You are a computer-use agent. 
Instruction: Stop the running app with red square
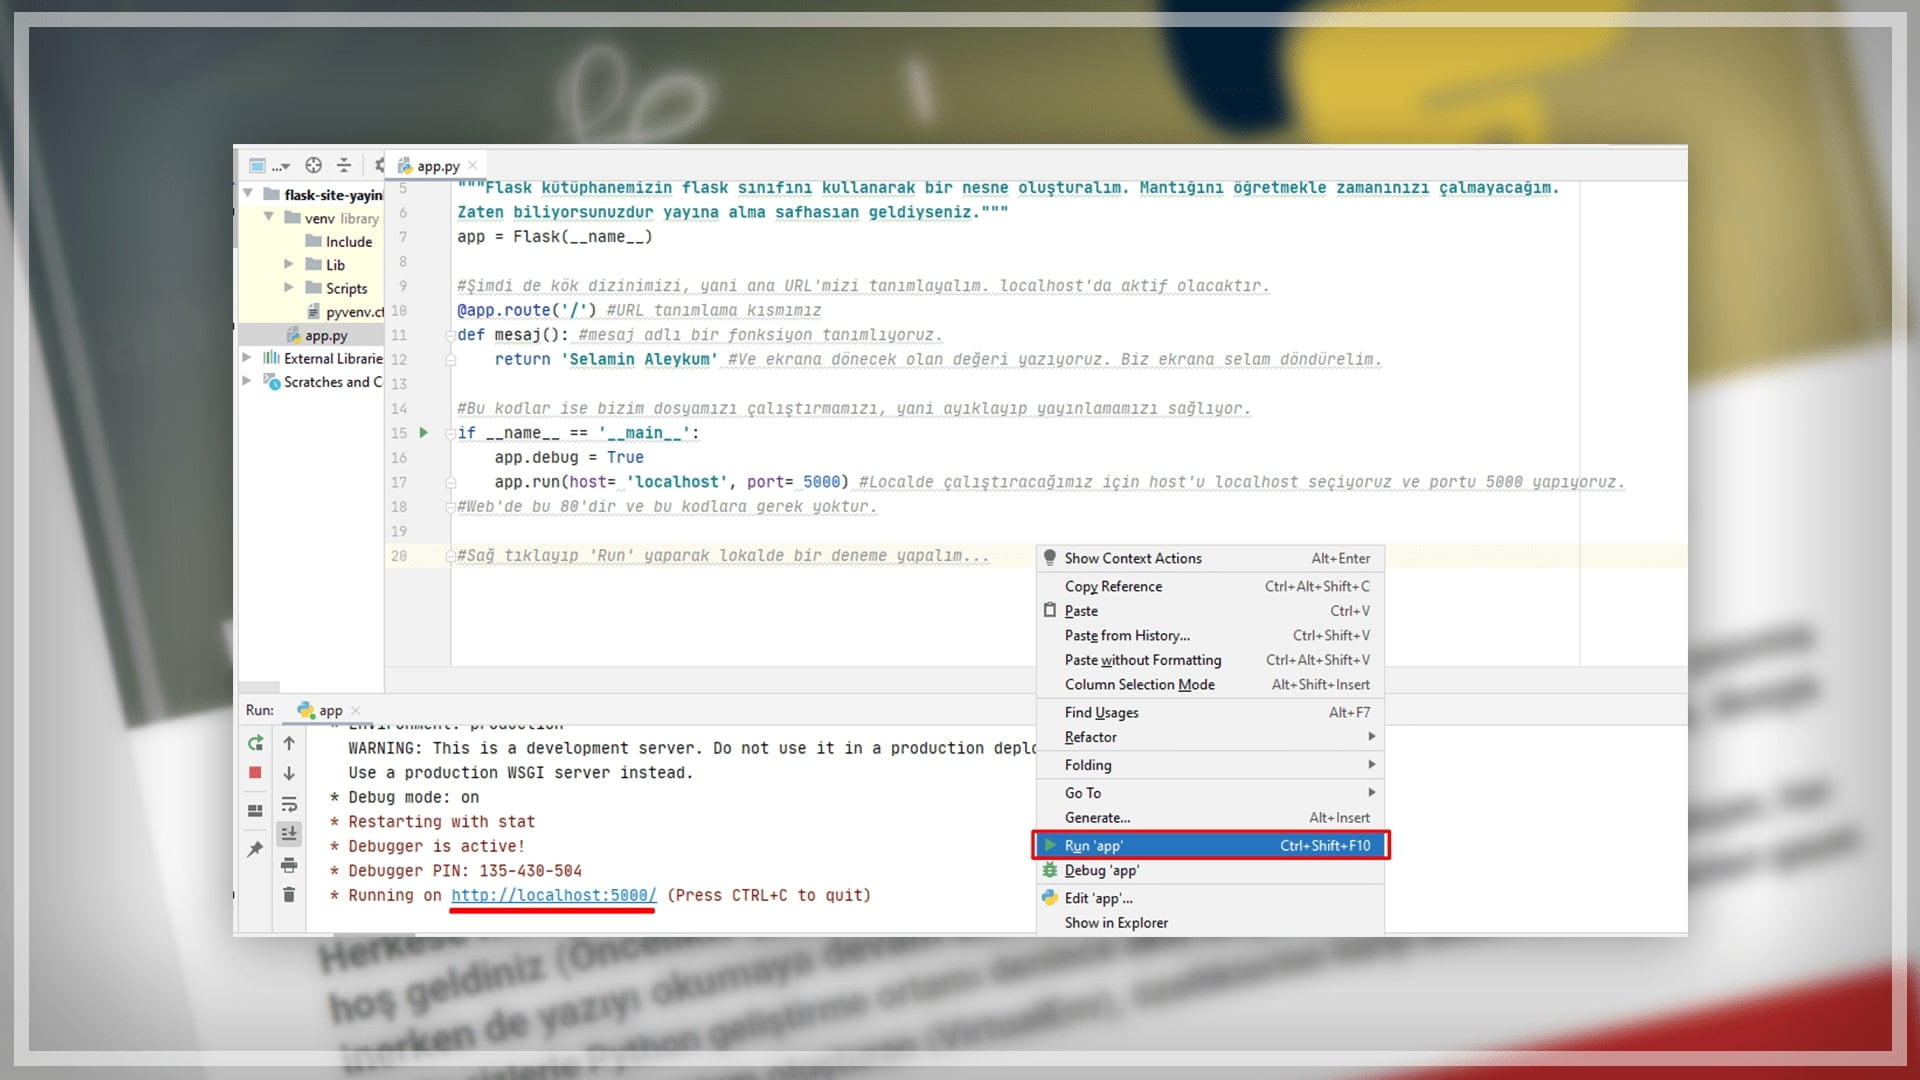pos(255,773)
